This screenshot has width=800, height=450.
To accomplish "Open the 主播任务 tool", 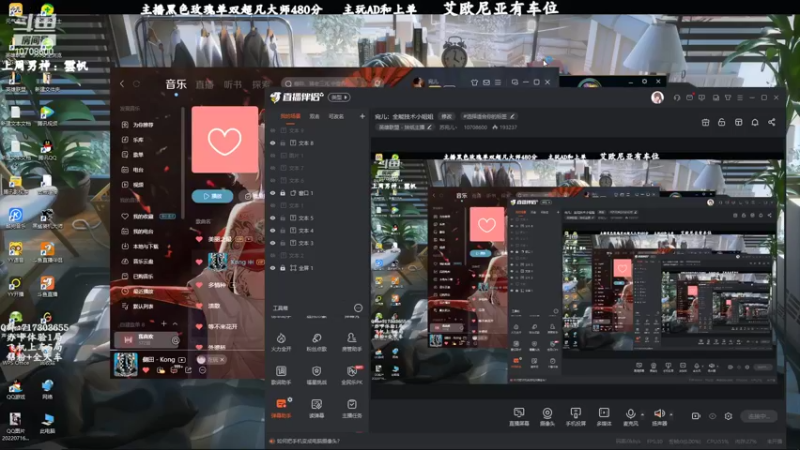I will click(x=352, y=408).
